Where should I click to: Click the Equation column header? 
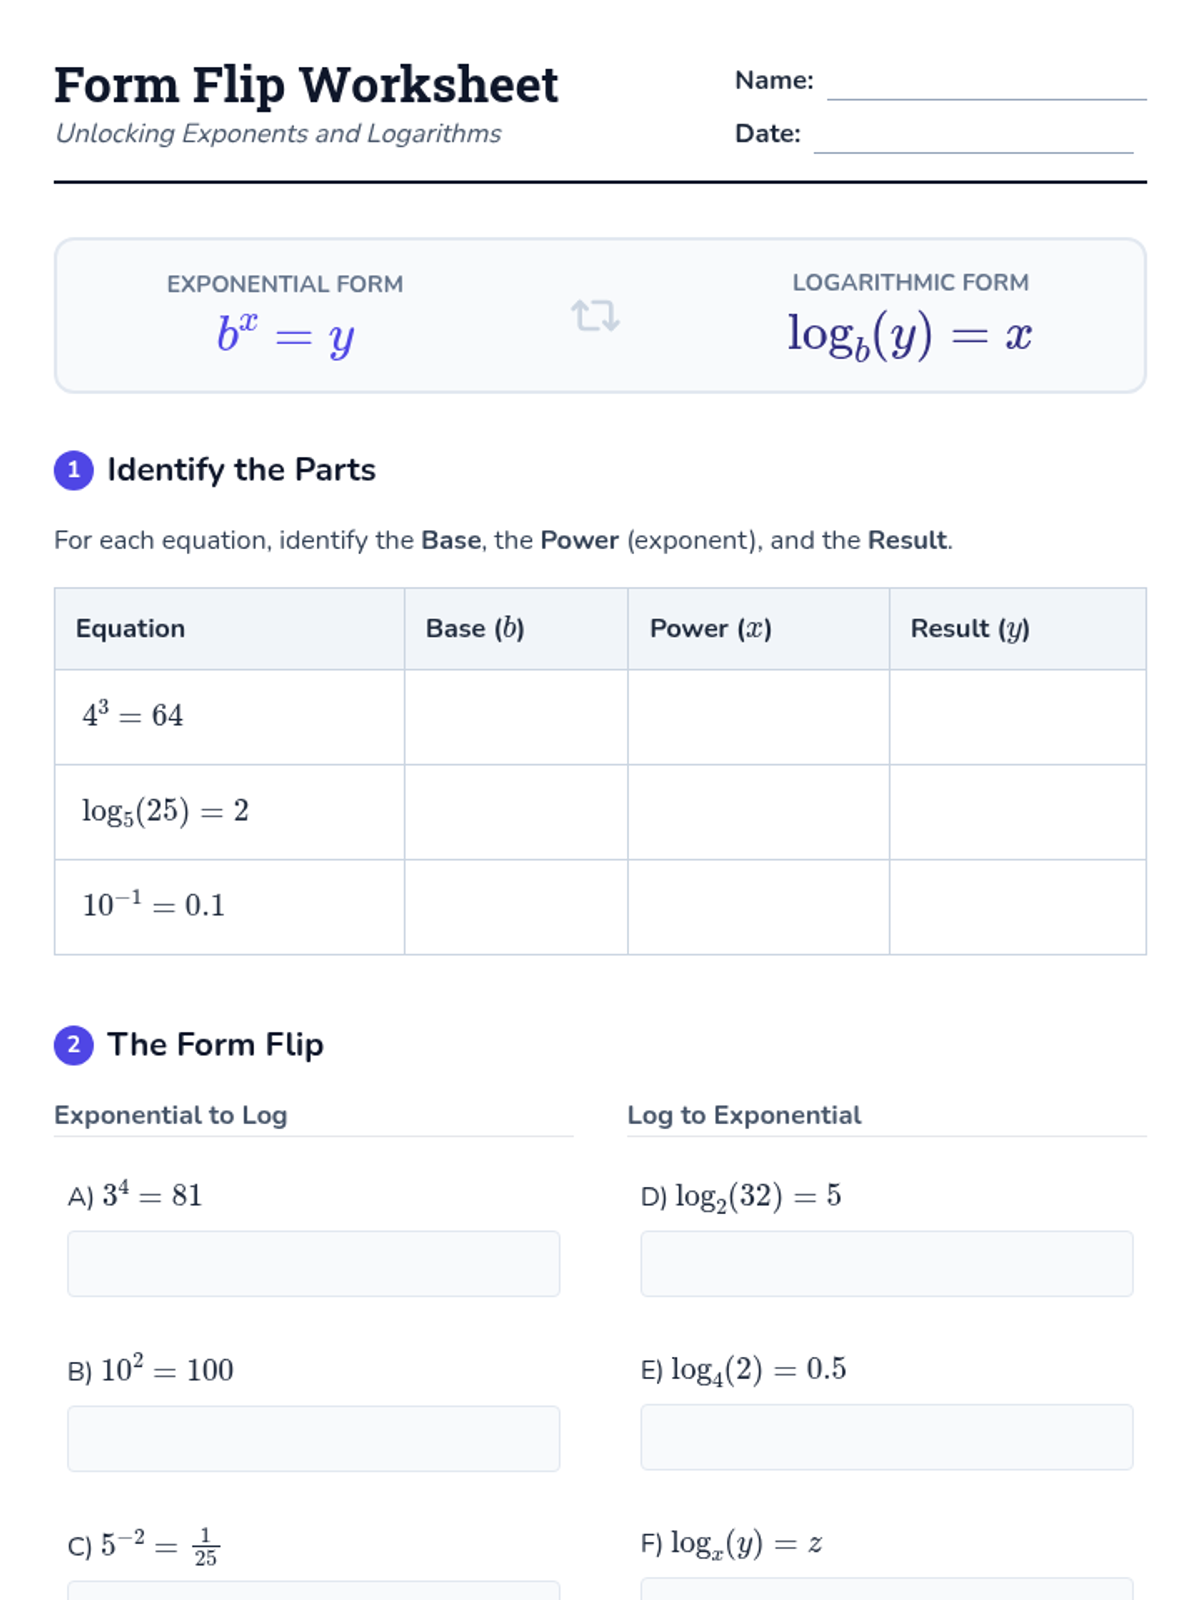pyautogui.click(x=131, y=629)
